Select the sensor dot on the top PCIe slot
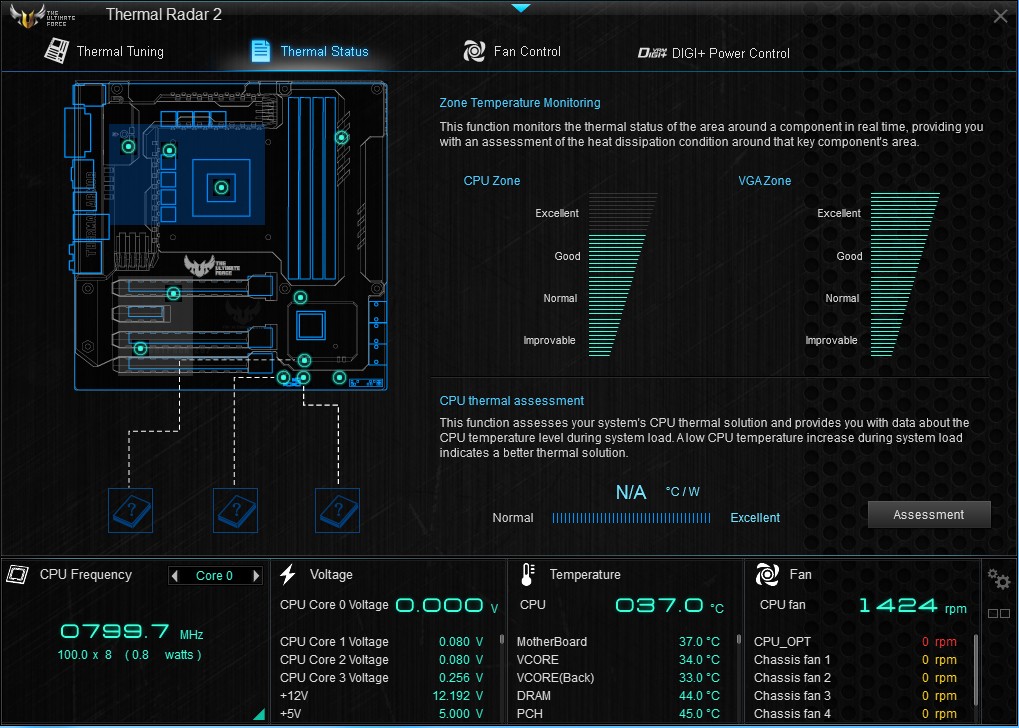Viewport: 1019px width, 728px height. pos(174,293)
